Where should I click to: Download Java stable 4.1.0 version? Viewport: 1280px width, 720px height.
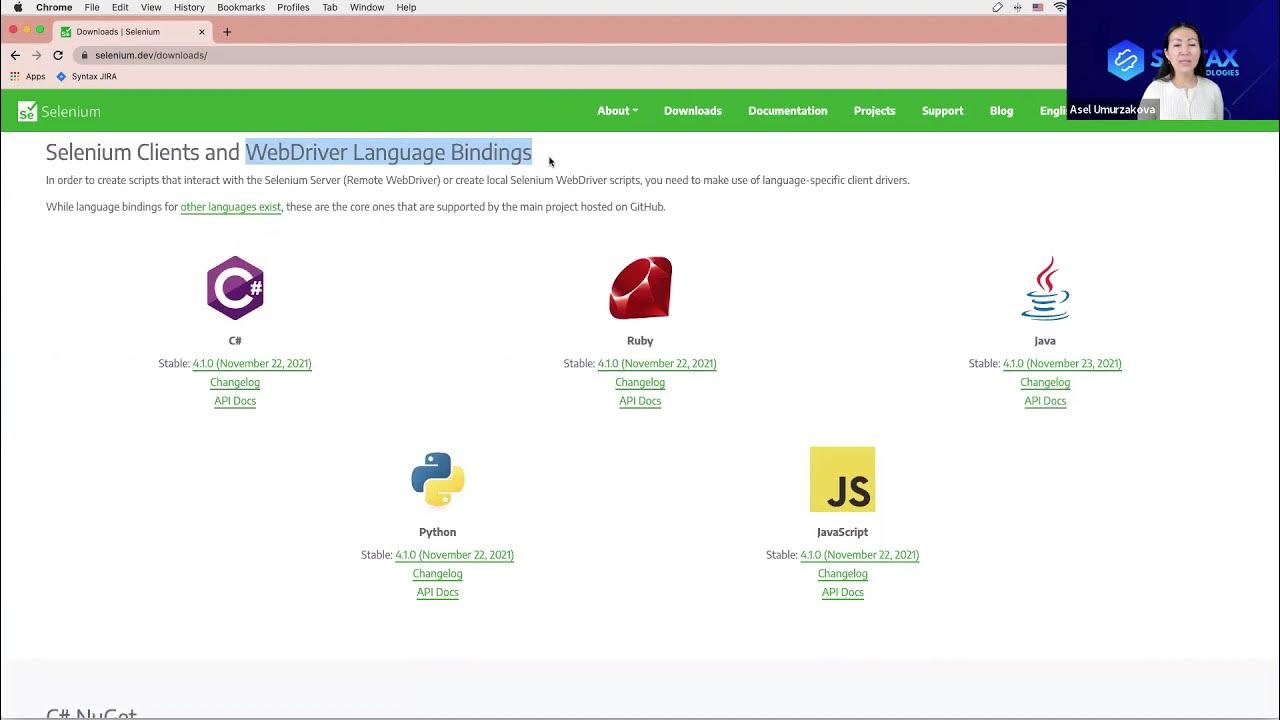[1062, 364]
